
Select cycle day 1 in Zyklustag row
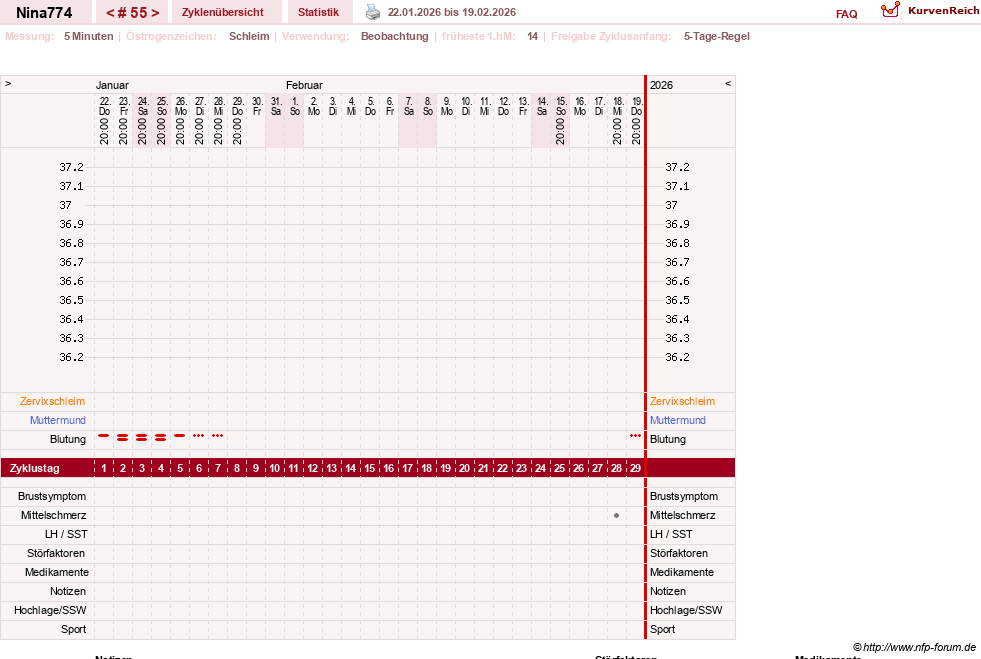(x=104, y=467)
